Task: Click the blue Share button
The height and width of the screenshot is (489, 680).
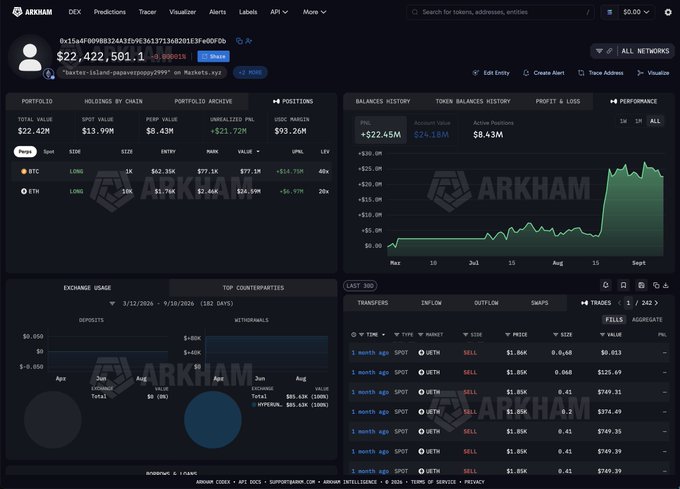Action: pyautogui.click(x=213, y=56)
